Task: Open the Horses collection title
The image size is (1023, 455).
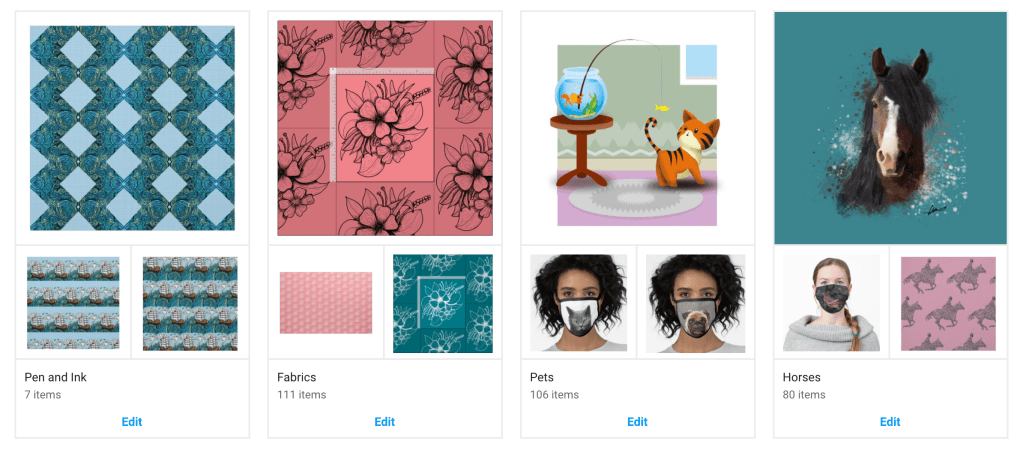Action: 802,377
